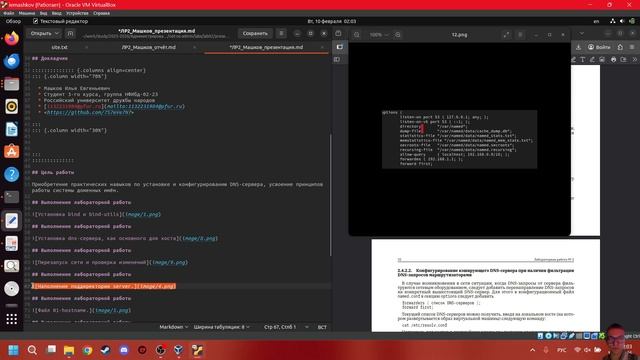Expand more PDF toolbar tools with double chevron
The width and height of the screenshot is (640, 360).
pos(635,60)
